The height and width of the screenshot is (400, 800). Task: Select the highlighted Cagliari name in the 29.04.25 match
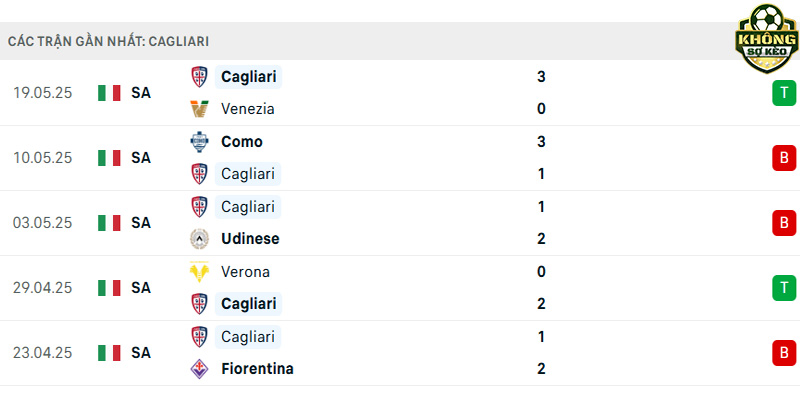click(x=248, y=304)
